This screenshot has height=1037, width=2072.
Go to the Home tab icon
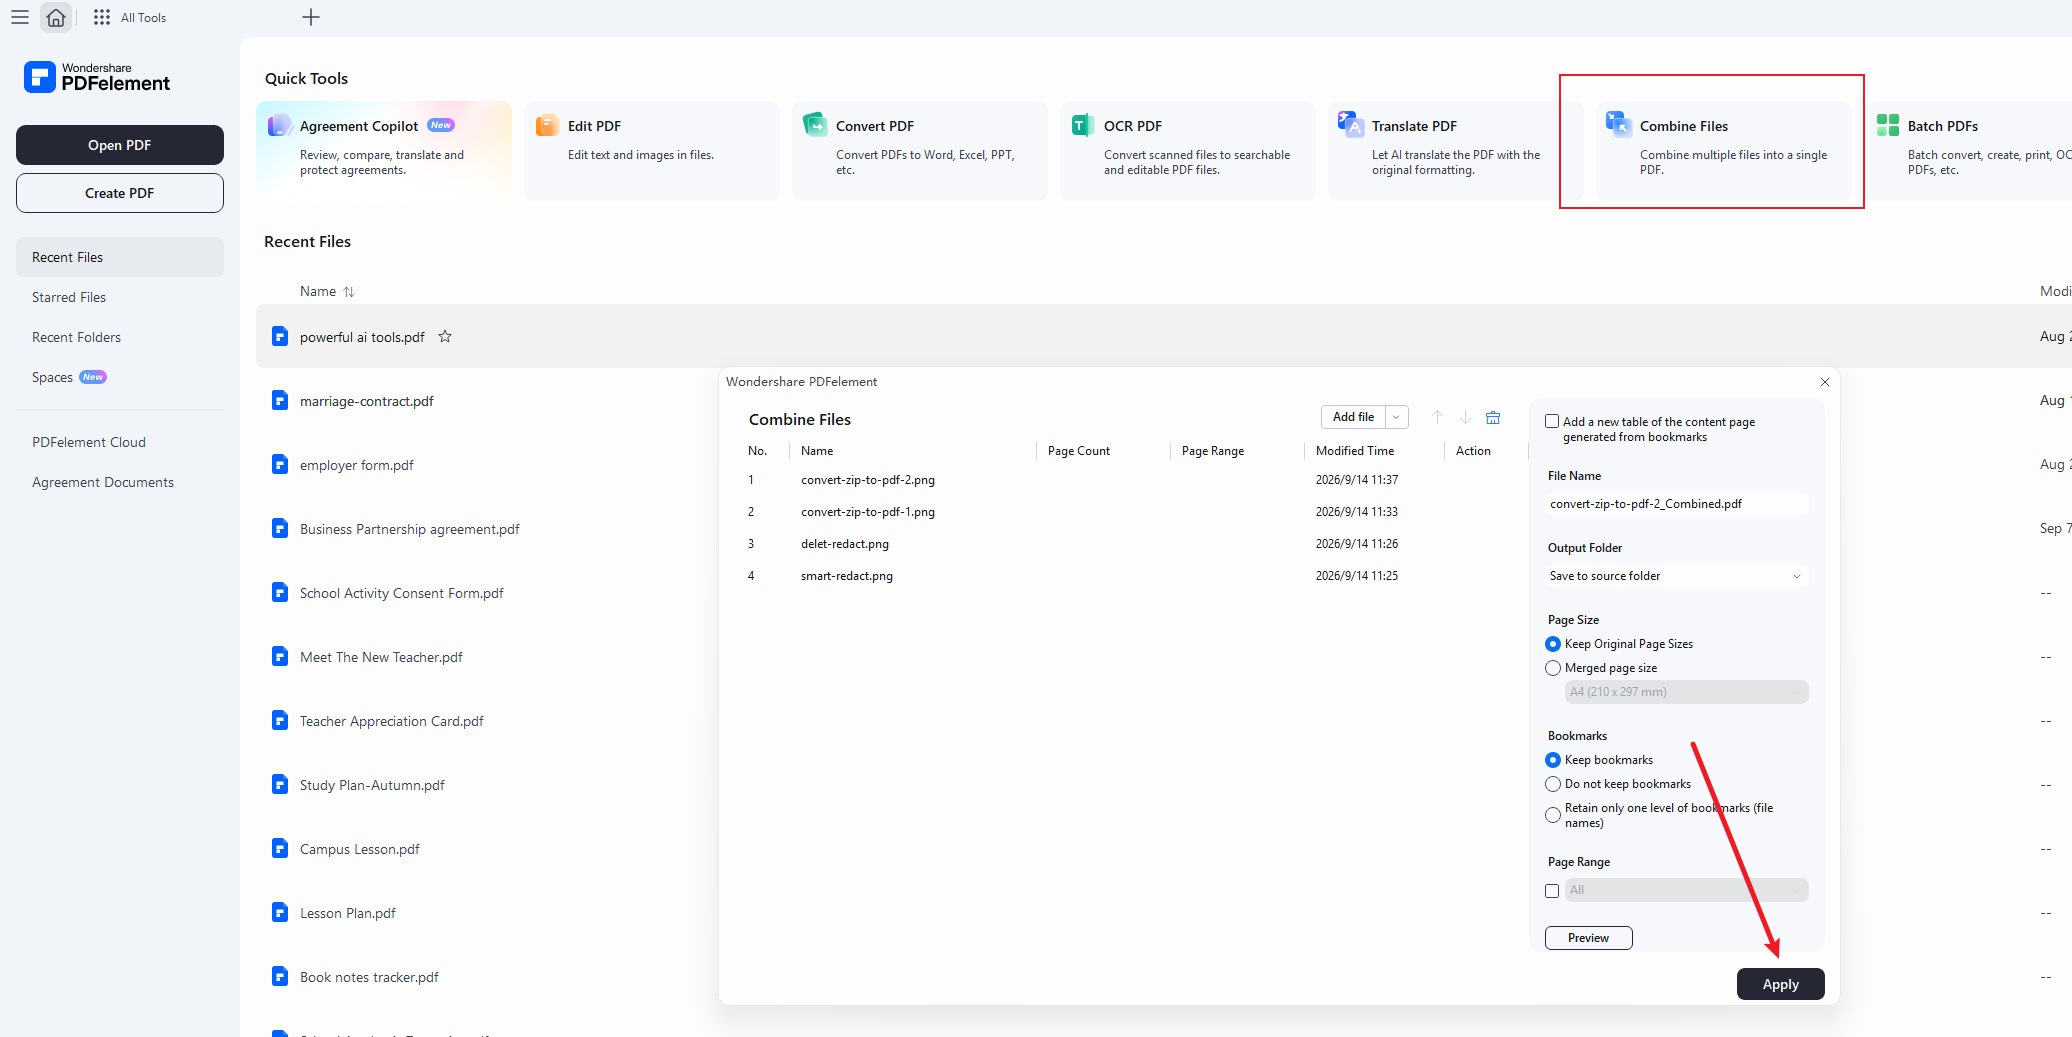coord(56,17)
